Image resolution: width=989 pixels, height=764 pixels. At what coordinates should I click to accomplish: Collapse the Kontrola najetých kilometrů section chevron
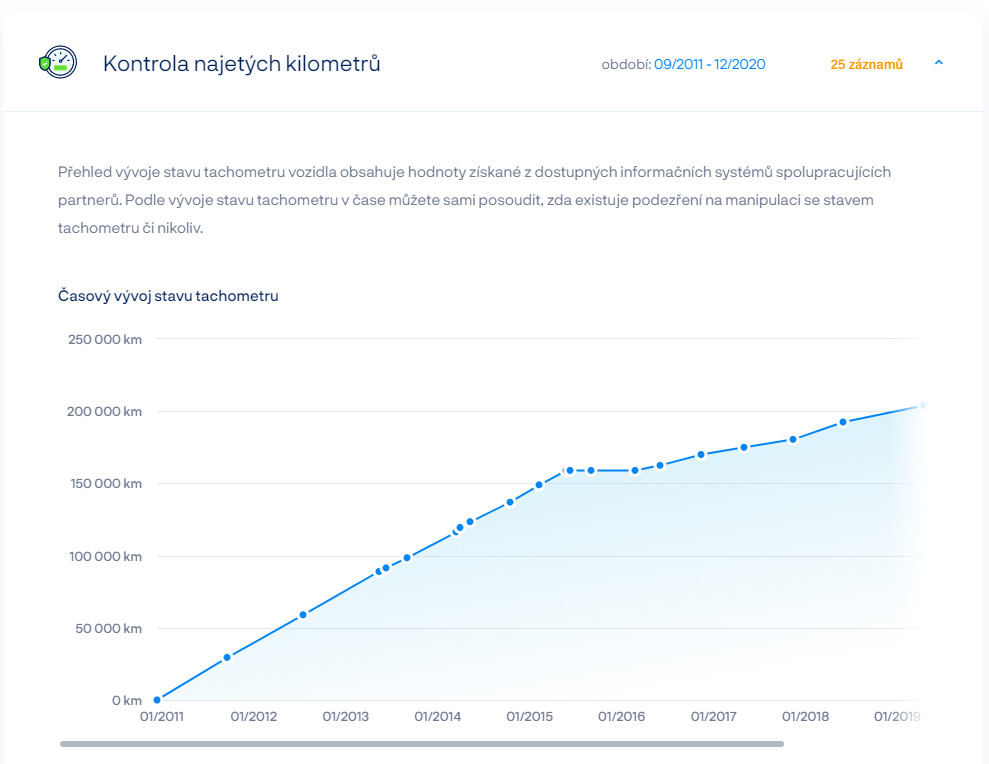click(939, 62)
